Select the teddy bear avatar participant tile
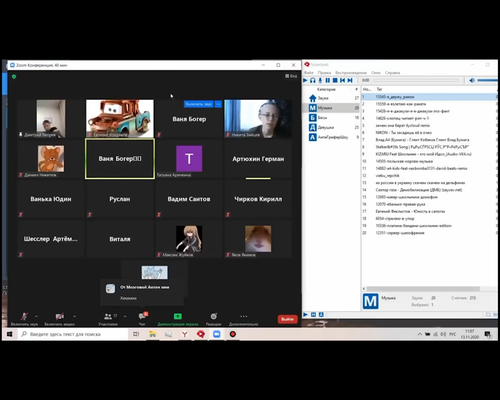500x400 pixels. 51,159
